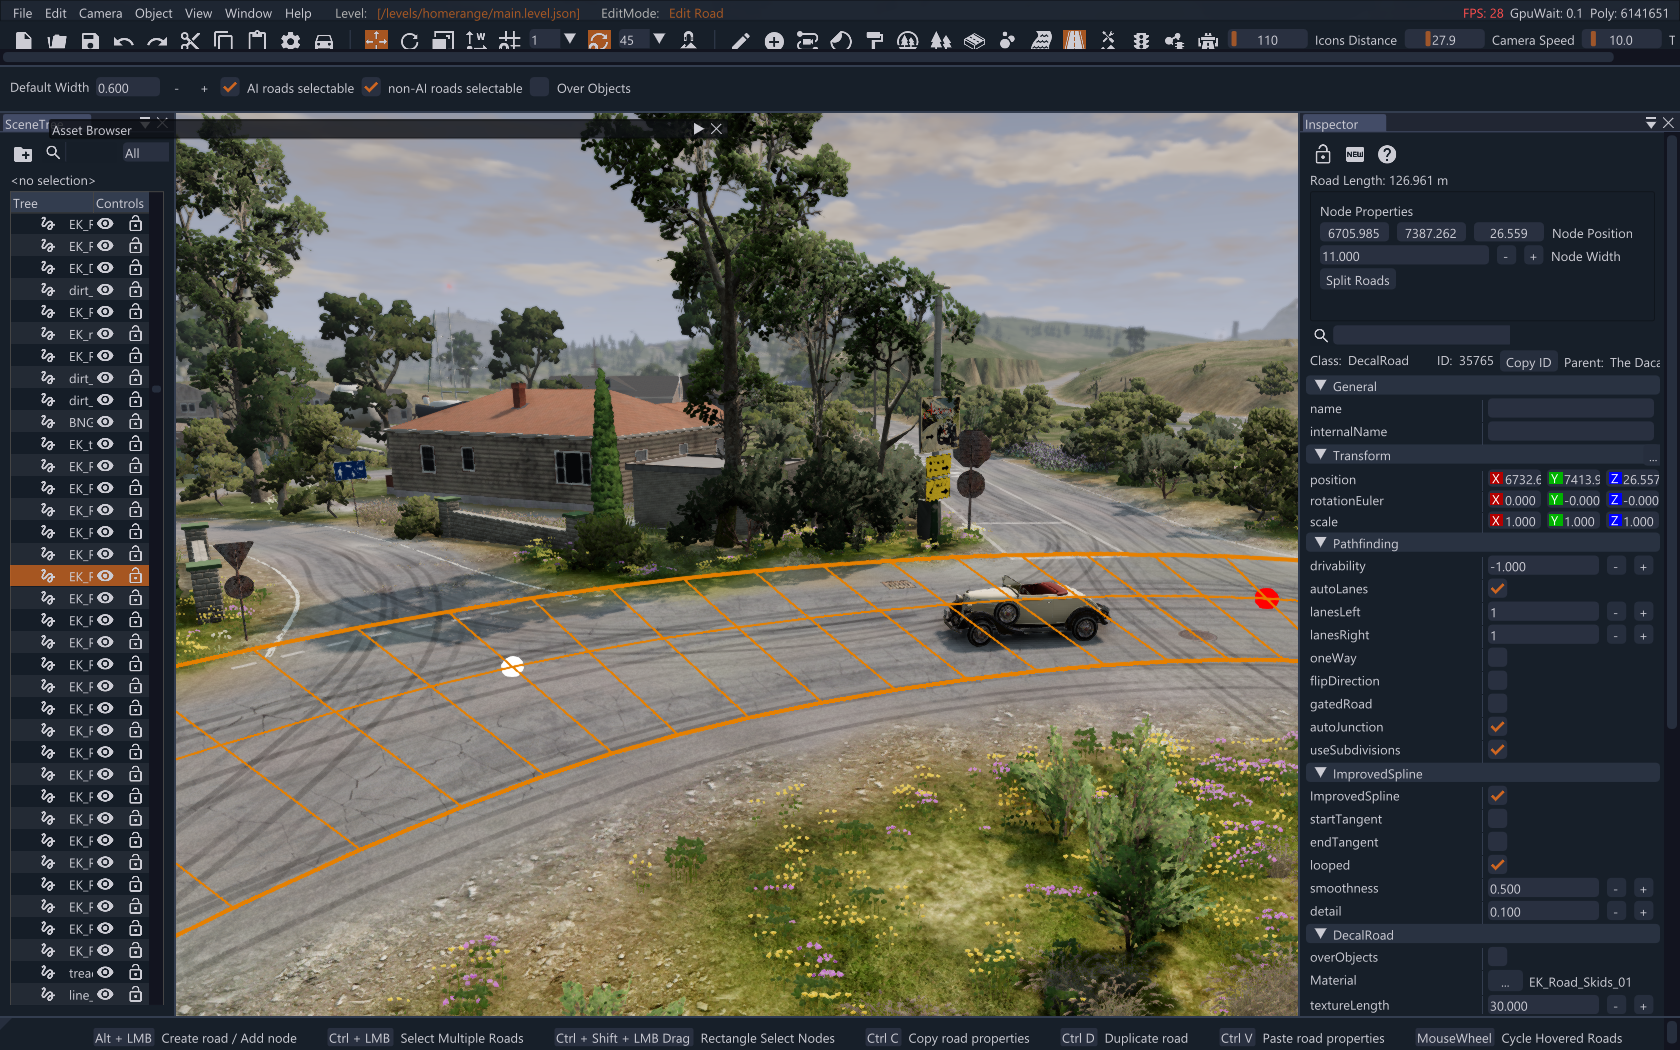
Task: Toggle AI roads selectable checkbox
Action: 230,87
